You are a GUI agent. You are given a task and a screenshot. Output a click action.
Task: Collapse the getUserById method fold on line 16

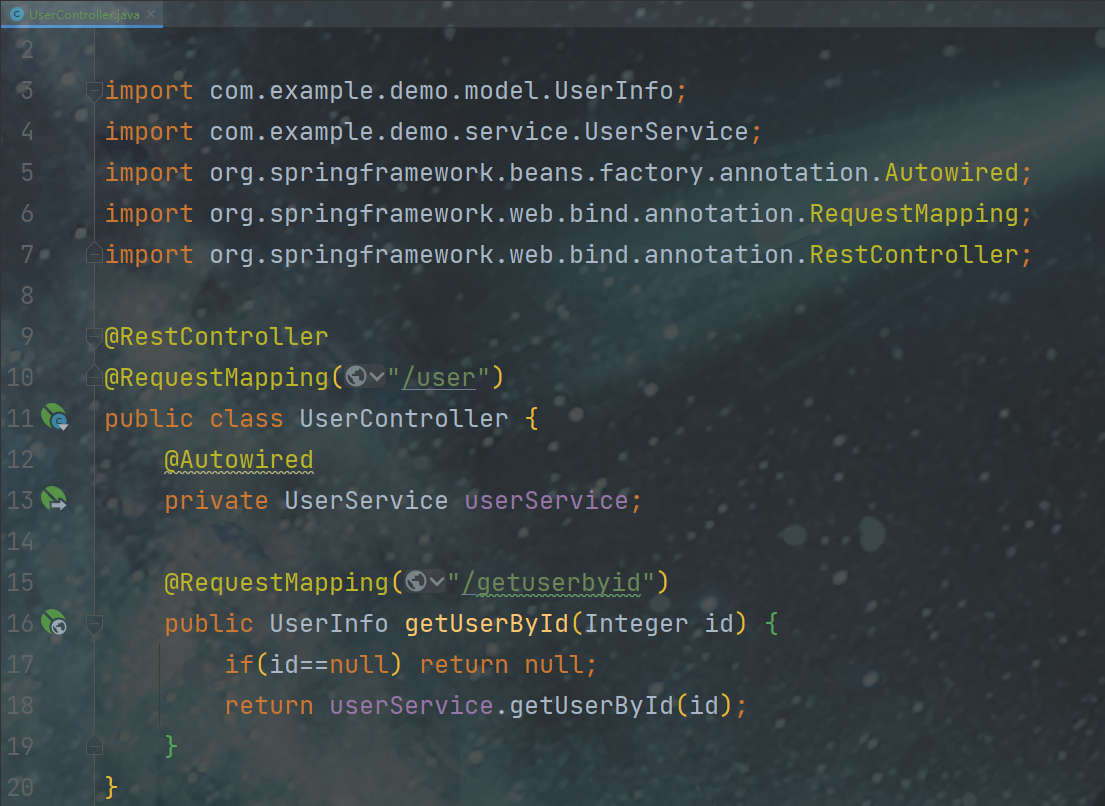94,623
